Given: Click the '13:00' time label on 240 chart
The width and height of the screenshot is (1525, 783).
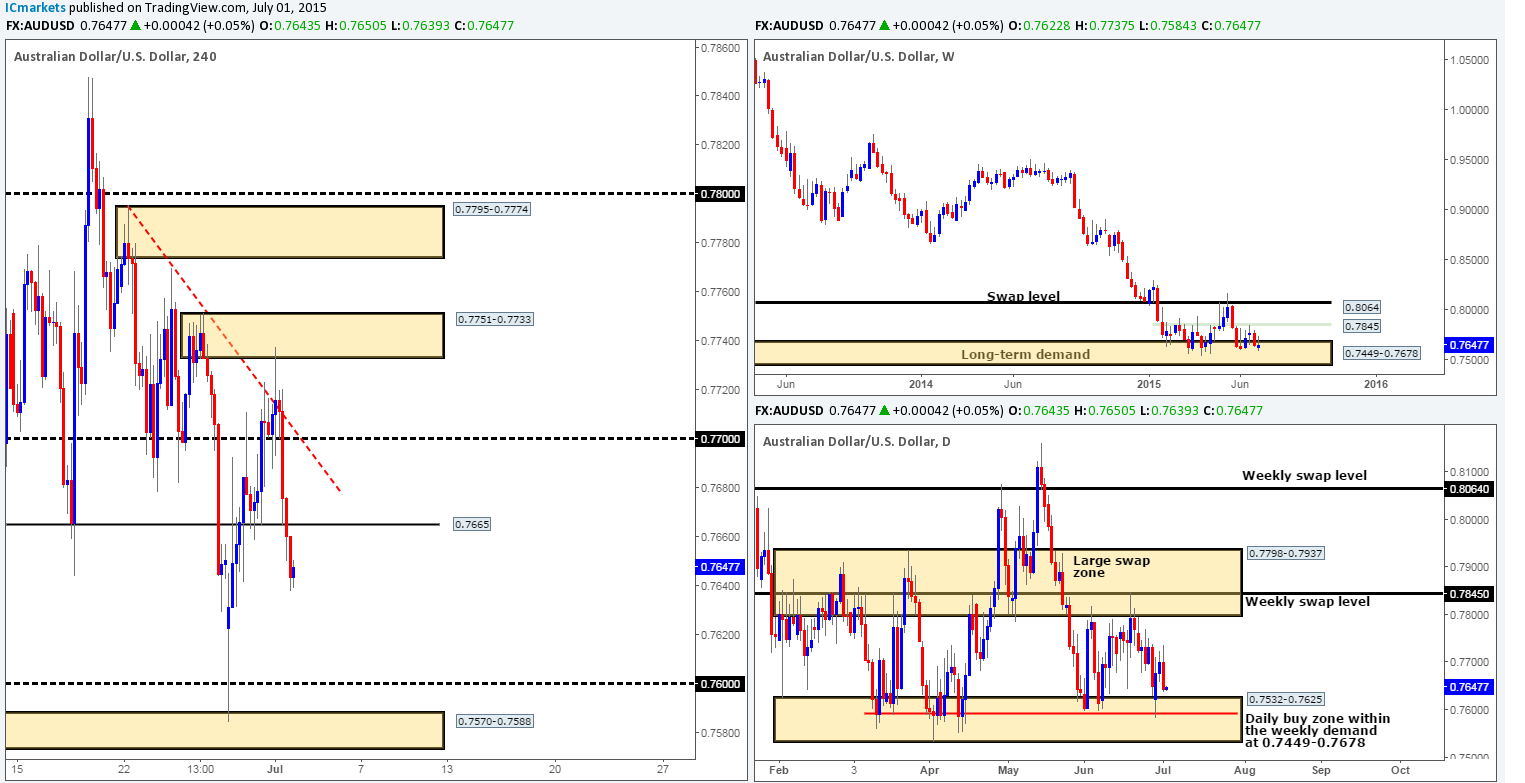Looking at the screenshot, I should (200, 769).
